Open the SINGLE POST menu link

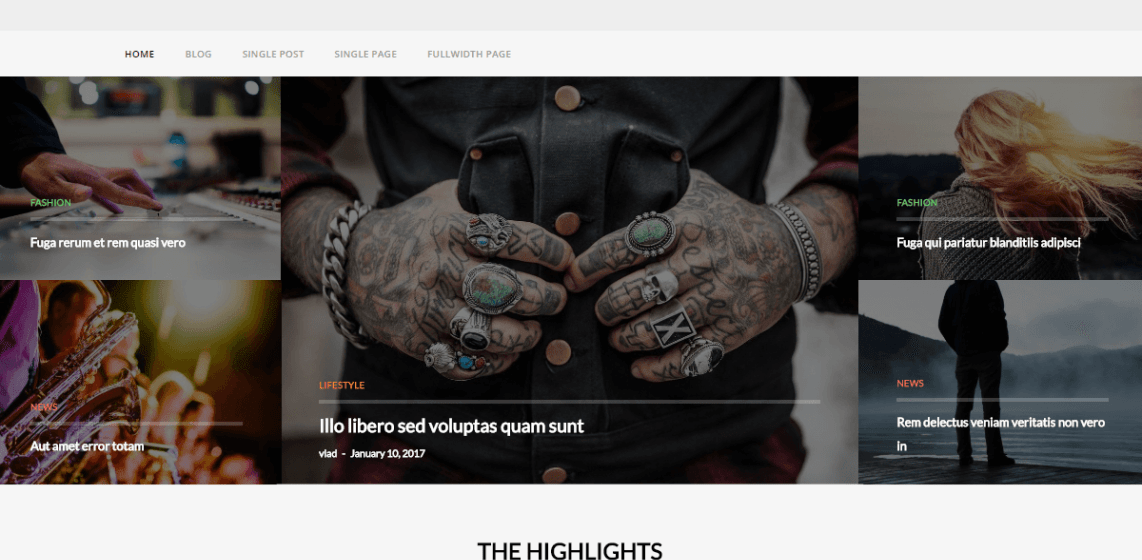273,54
